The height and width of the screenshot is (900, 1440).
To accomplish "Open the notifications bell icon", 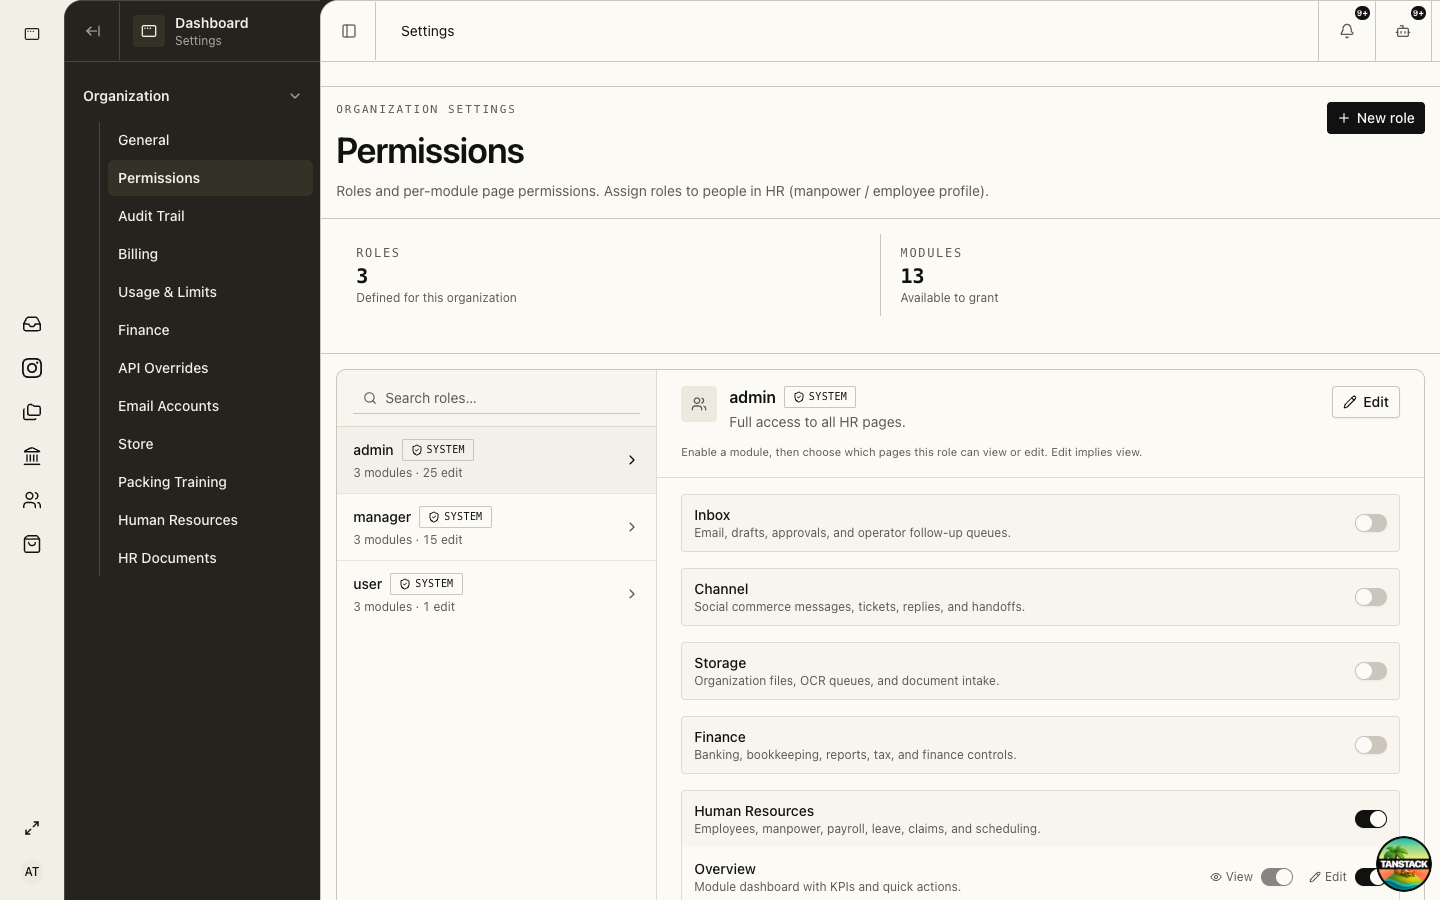I will tap(1347, 31).
